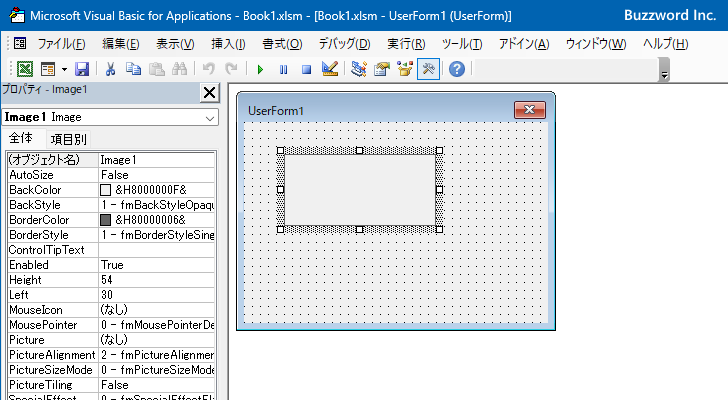This screenshot has width=728, height=400.
Task: Open the 書式(O) menu
Action: pos(282,44)
